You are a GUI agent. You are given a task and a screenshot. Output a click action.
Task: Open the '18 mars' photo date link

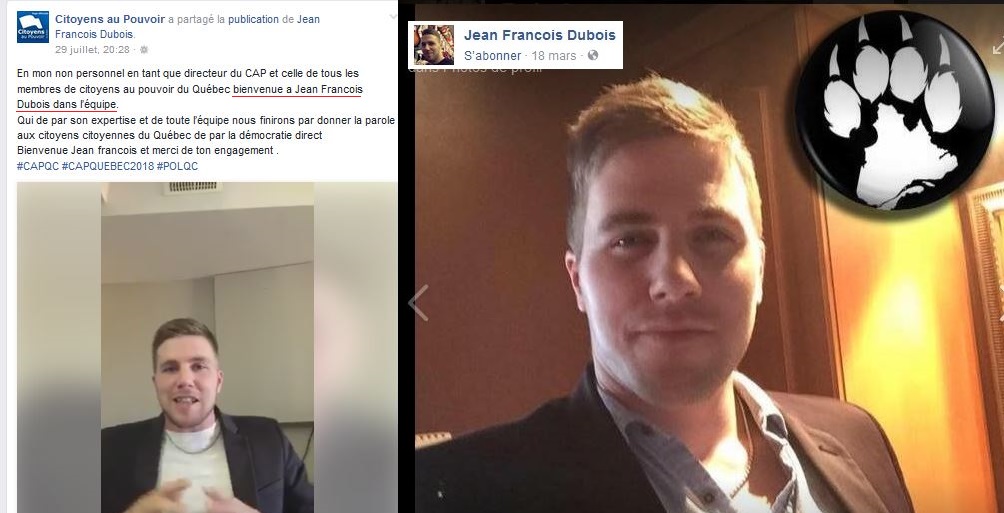(554, 56)
